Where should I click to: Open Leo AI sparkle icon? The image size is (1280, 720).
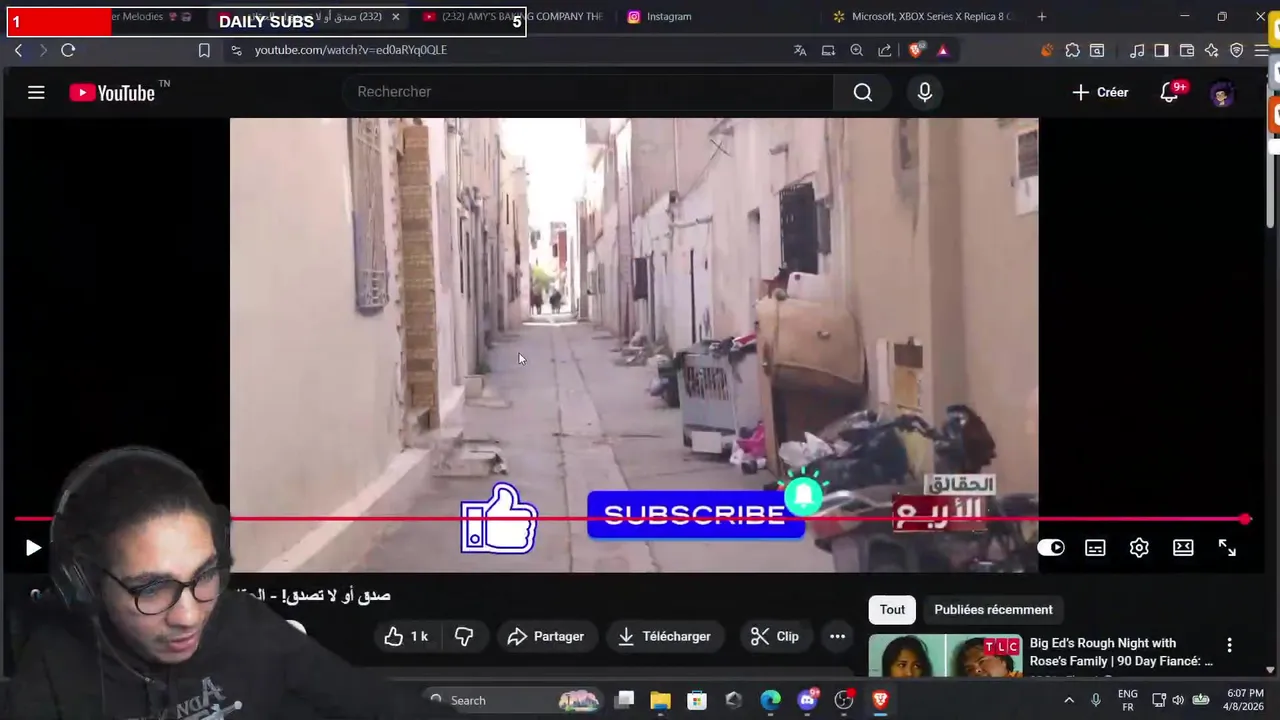click(x=1212, y=50)
